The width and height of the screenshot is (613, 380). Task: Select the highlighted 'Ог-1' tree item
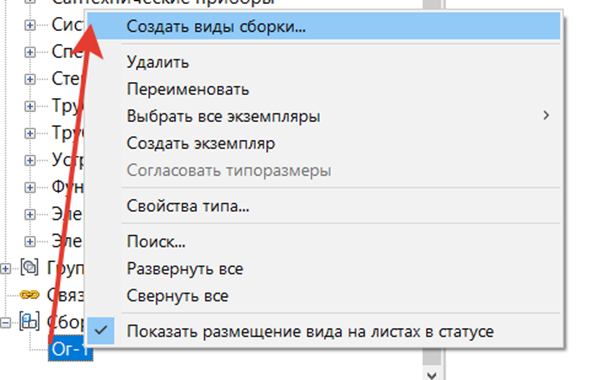[70, 349]
